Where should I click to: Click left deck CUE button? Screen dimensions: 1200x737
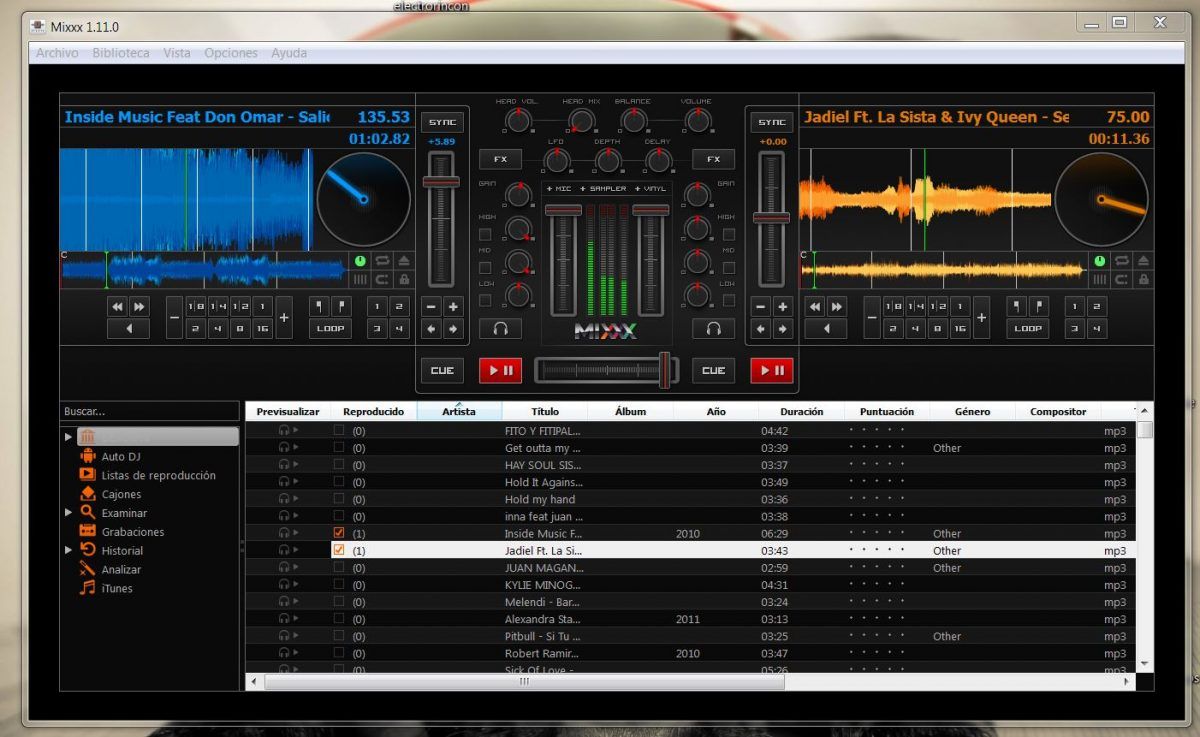(442, 370)
